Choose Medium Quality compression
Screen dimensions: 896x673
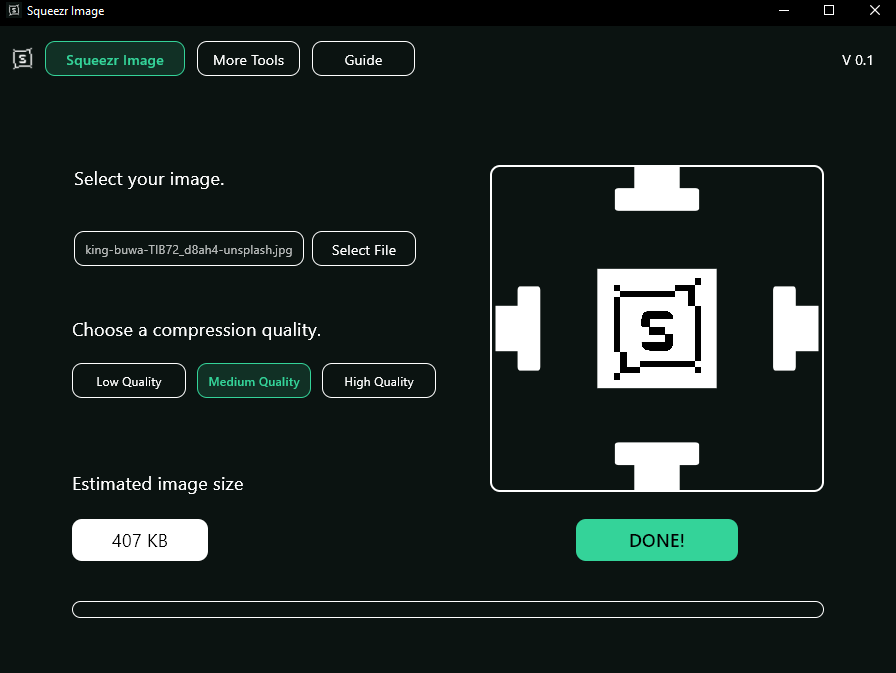(254, 381)
